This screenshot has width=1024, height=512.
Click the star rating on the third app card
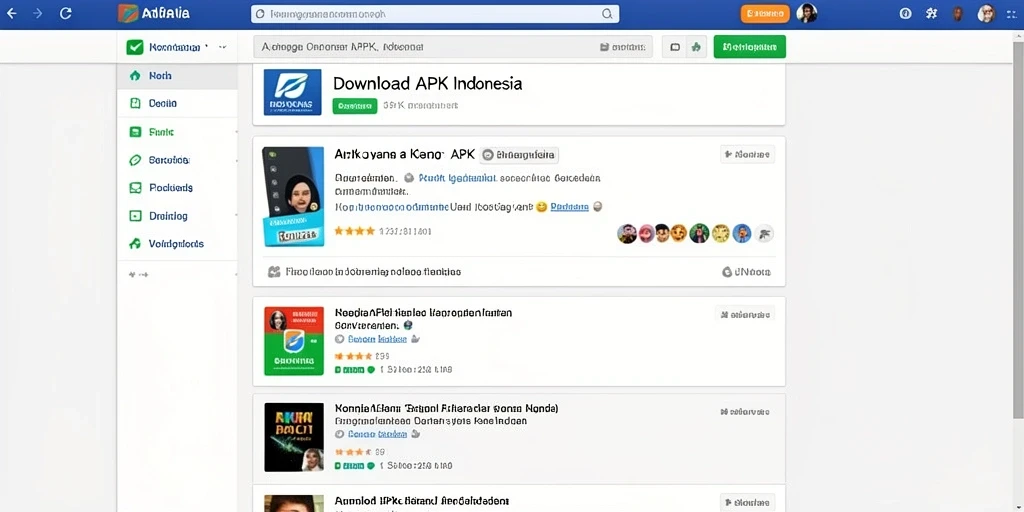click(x=353, y=452)
